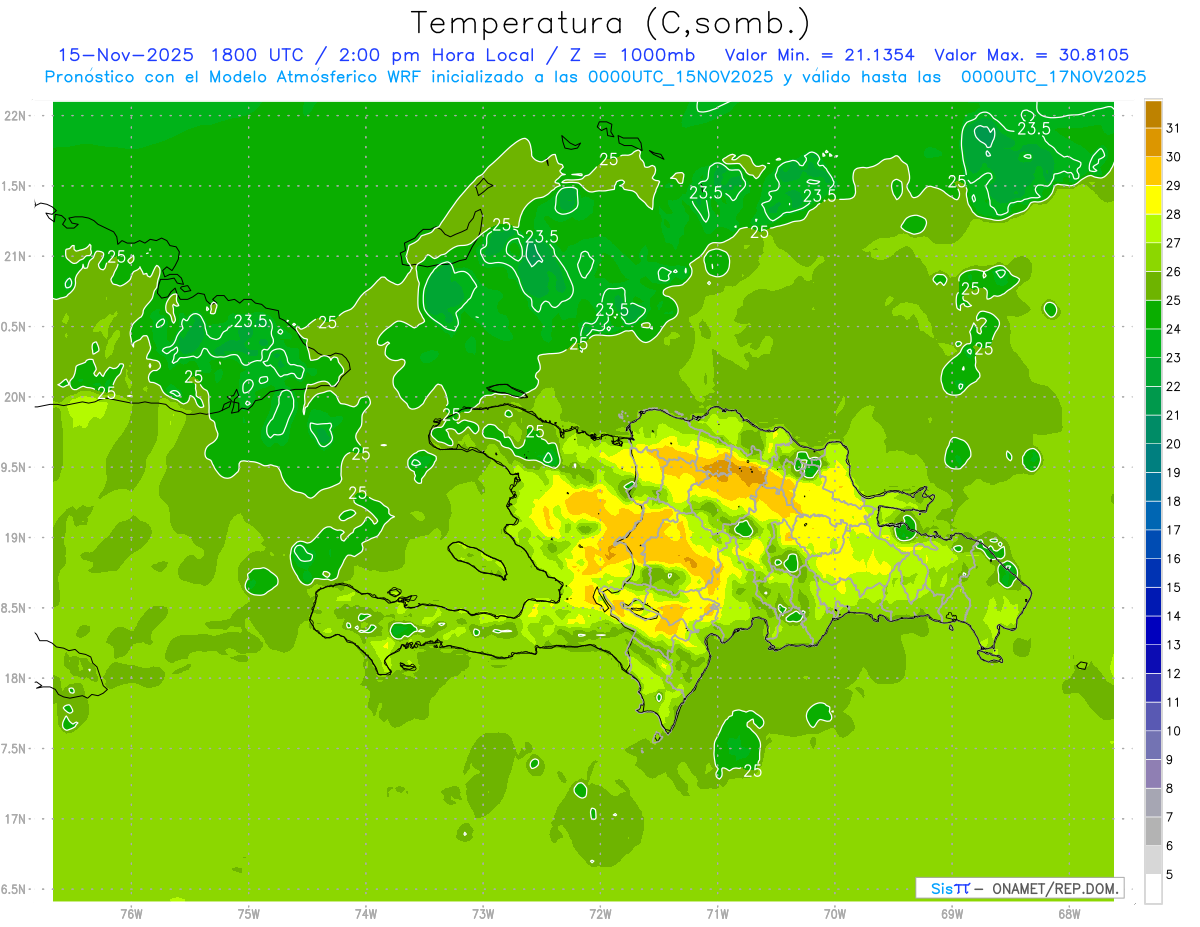Click the "22N" latitude axis label
Viewport: 1200px width, 927px height.
click(x=15, y=116)
